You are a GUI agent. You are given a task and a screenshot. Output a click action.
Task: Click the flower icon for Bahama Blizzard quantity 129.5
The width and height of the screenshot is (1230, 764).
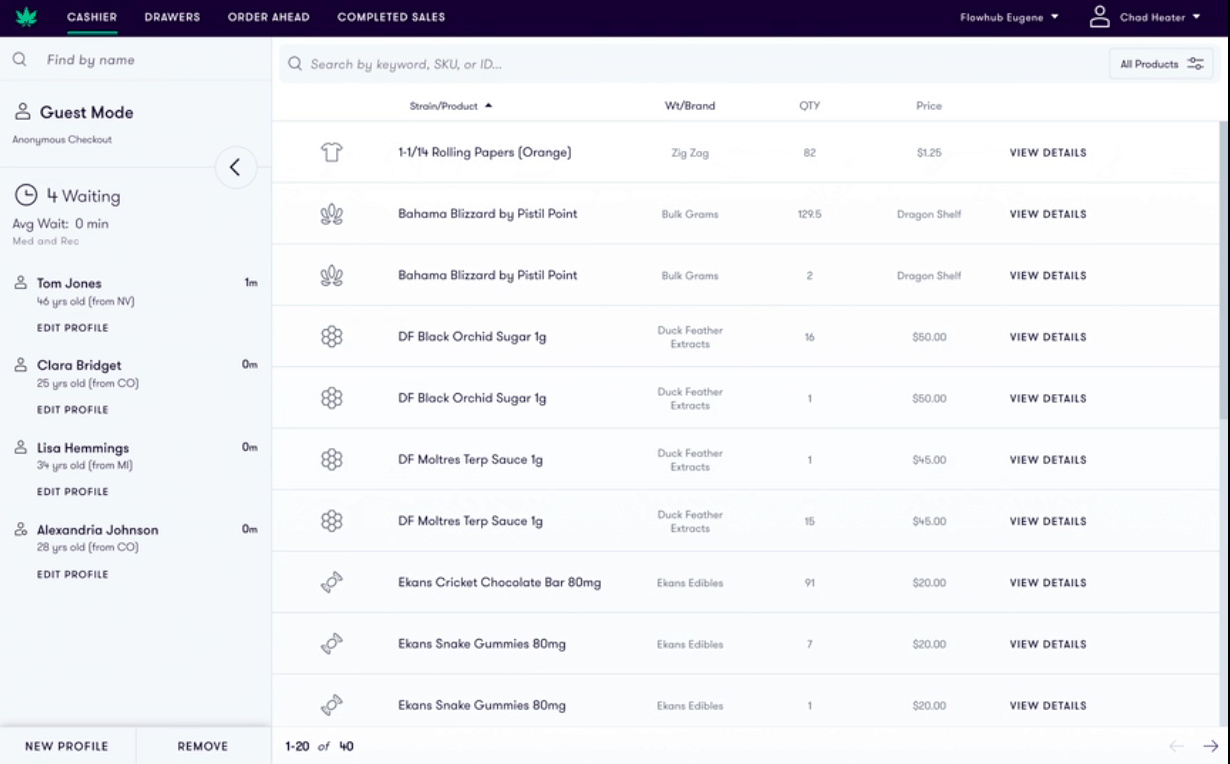tap(332, 214)
